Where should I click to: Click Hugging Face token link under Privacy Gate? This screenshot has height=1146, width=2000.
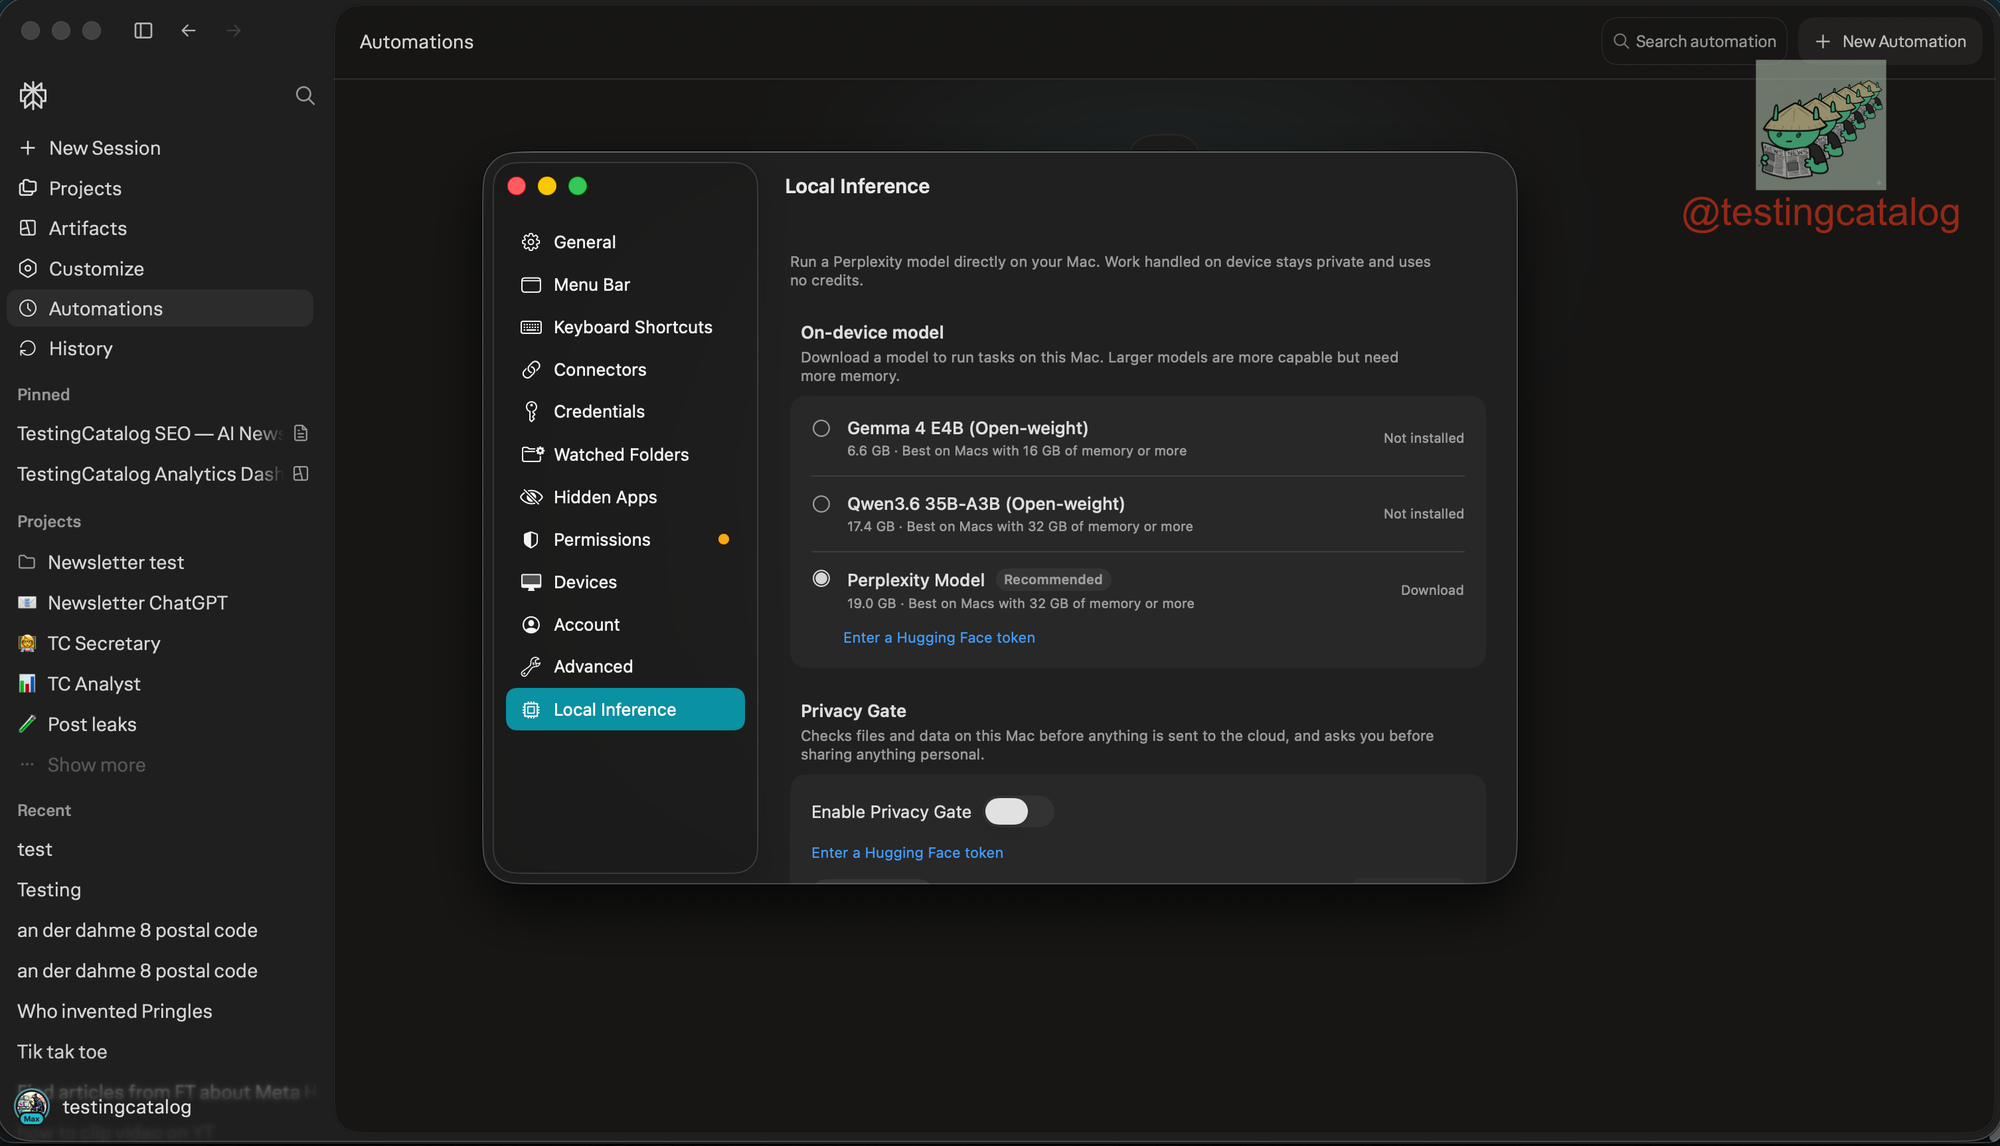[907, 853]
